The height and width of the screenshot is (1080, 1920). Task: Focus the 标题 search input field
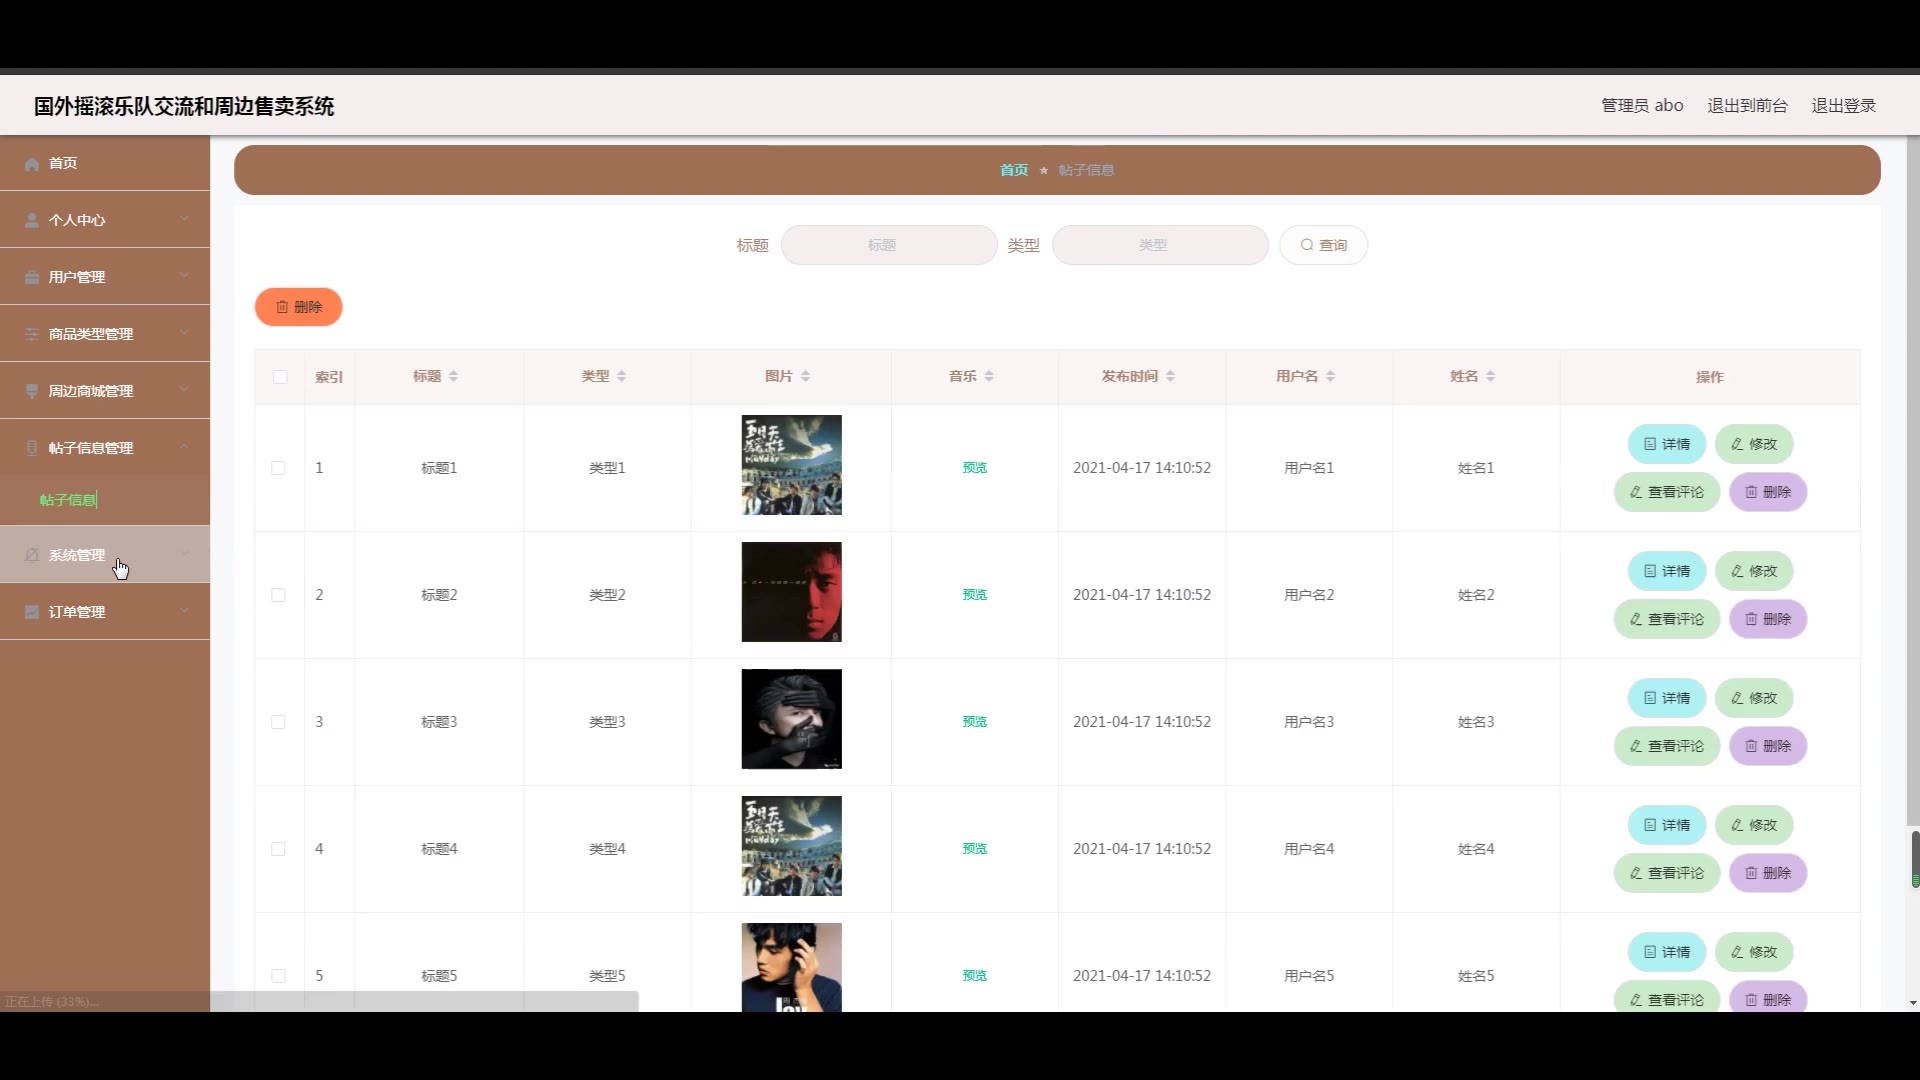coord(888,245)
